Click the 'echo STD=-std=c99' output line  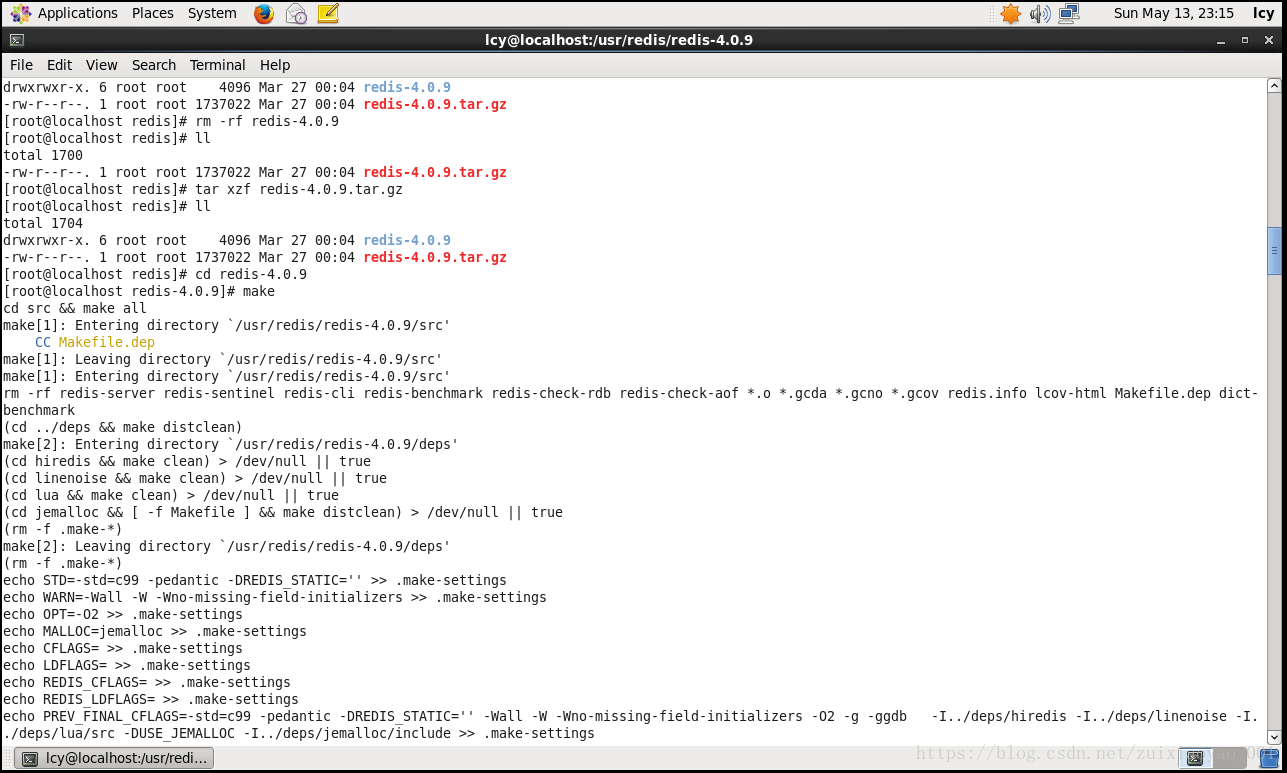click(255, 580)
